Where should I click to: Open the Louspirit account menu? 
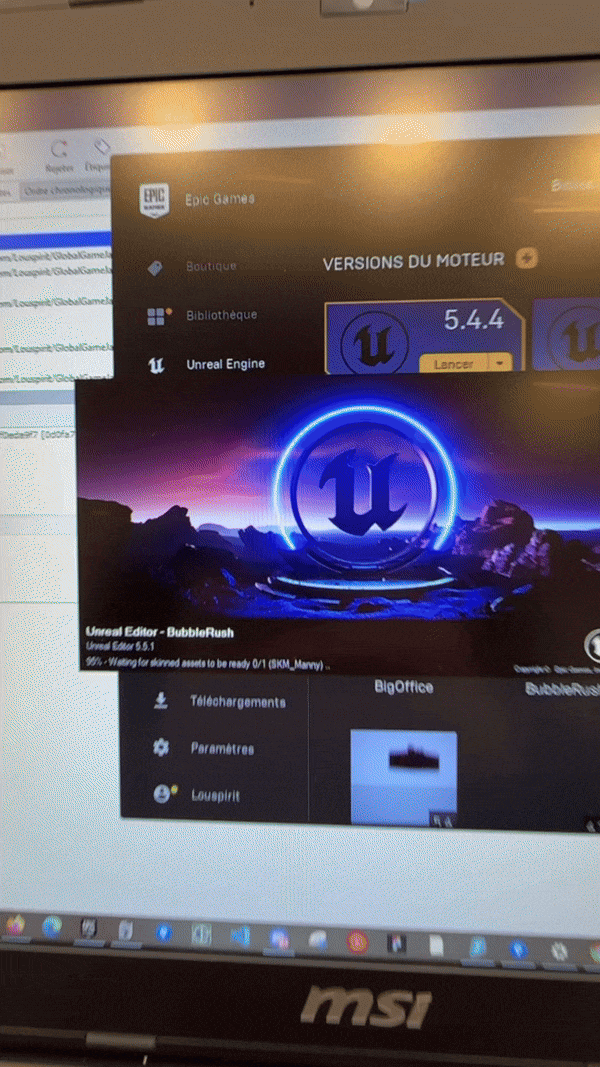click(x=215, y=795)
